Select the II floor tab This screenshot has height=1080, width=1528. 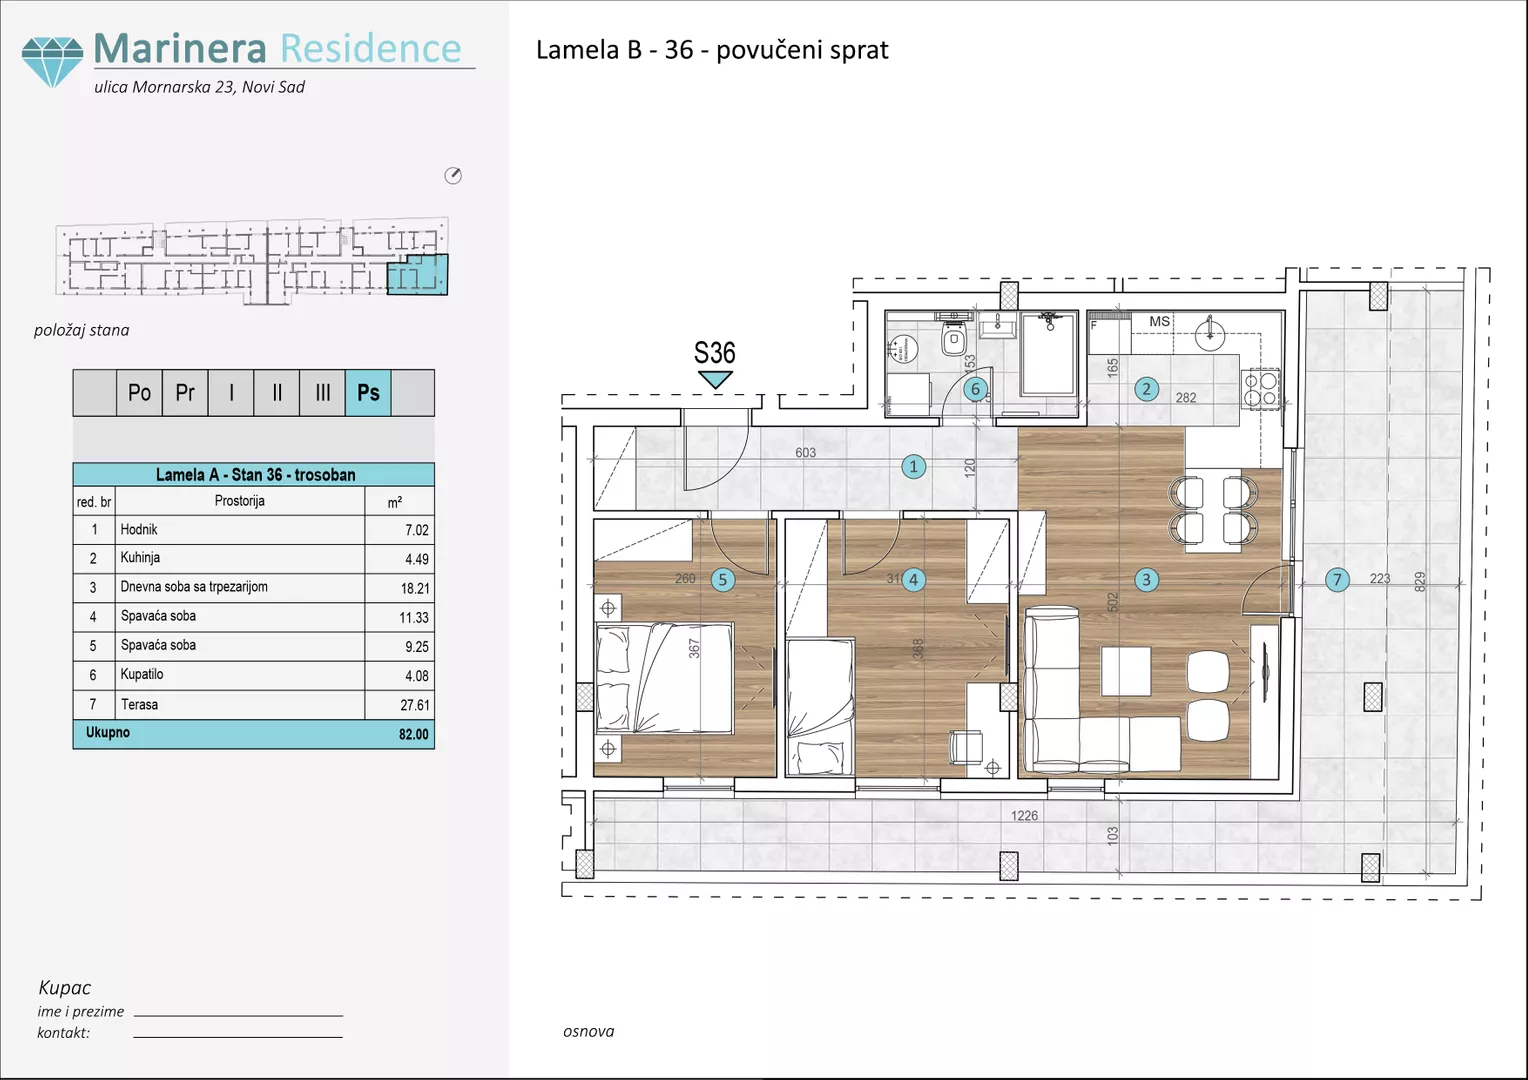click(277, 393)
